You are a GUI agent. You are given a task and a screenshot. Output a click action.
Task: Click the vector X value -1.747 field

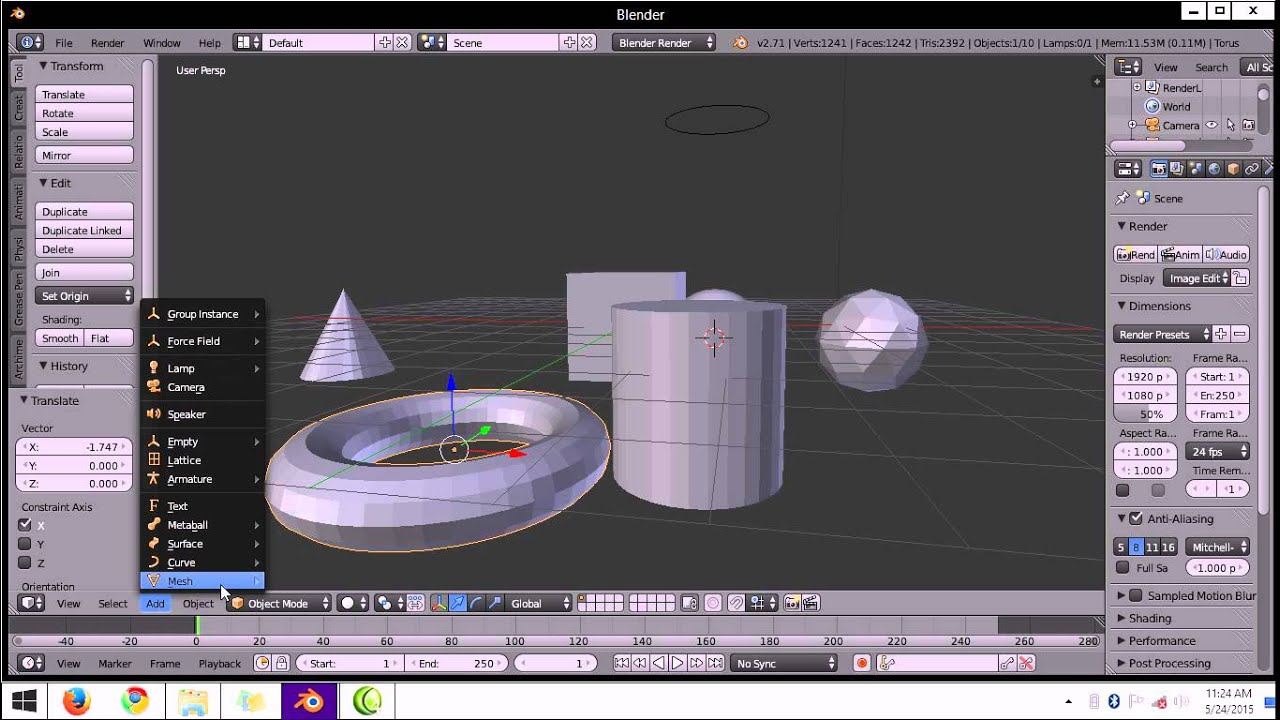click(75, 447)
